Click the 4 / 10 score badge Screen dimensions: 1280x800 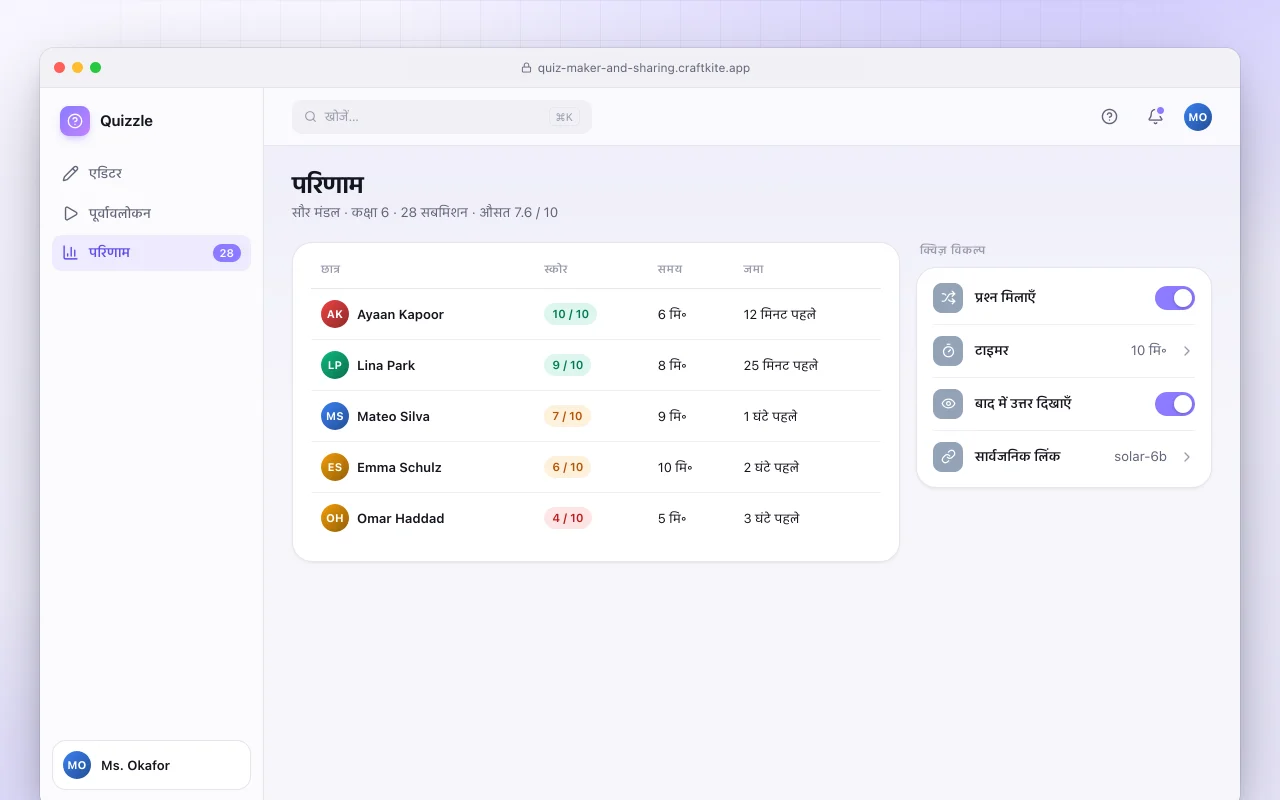pos(568,518)
